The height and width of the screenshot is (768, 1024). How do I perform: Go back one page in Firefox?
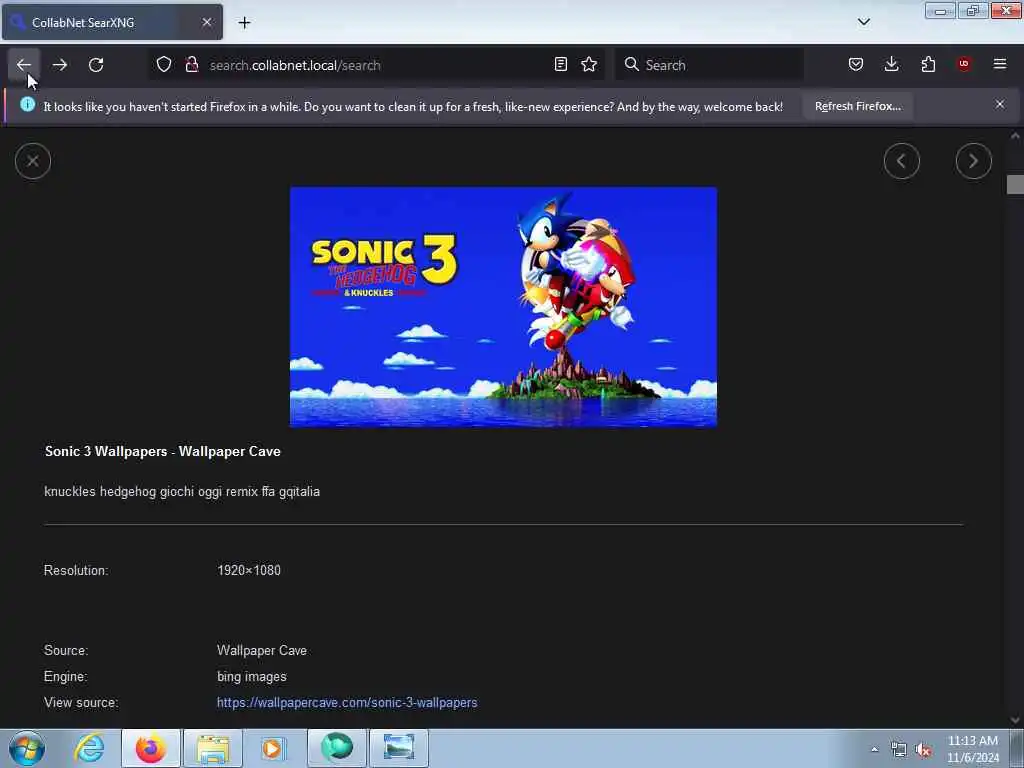[x=24, y=65]
